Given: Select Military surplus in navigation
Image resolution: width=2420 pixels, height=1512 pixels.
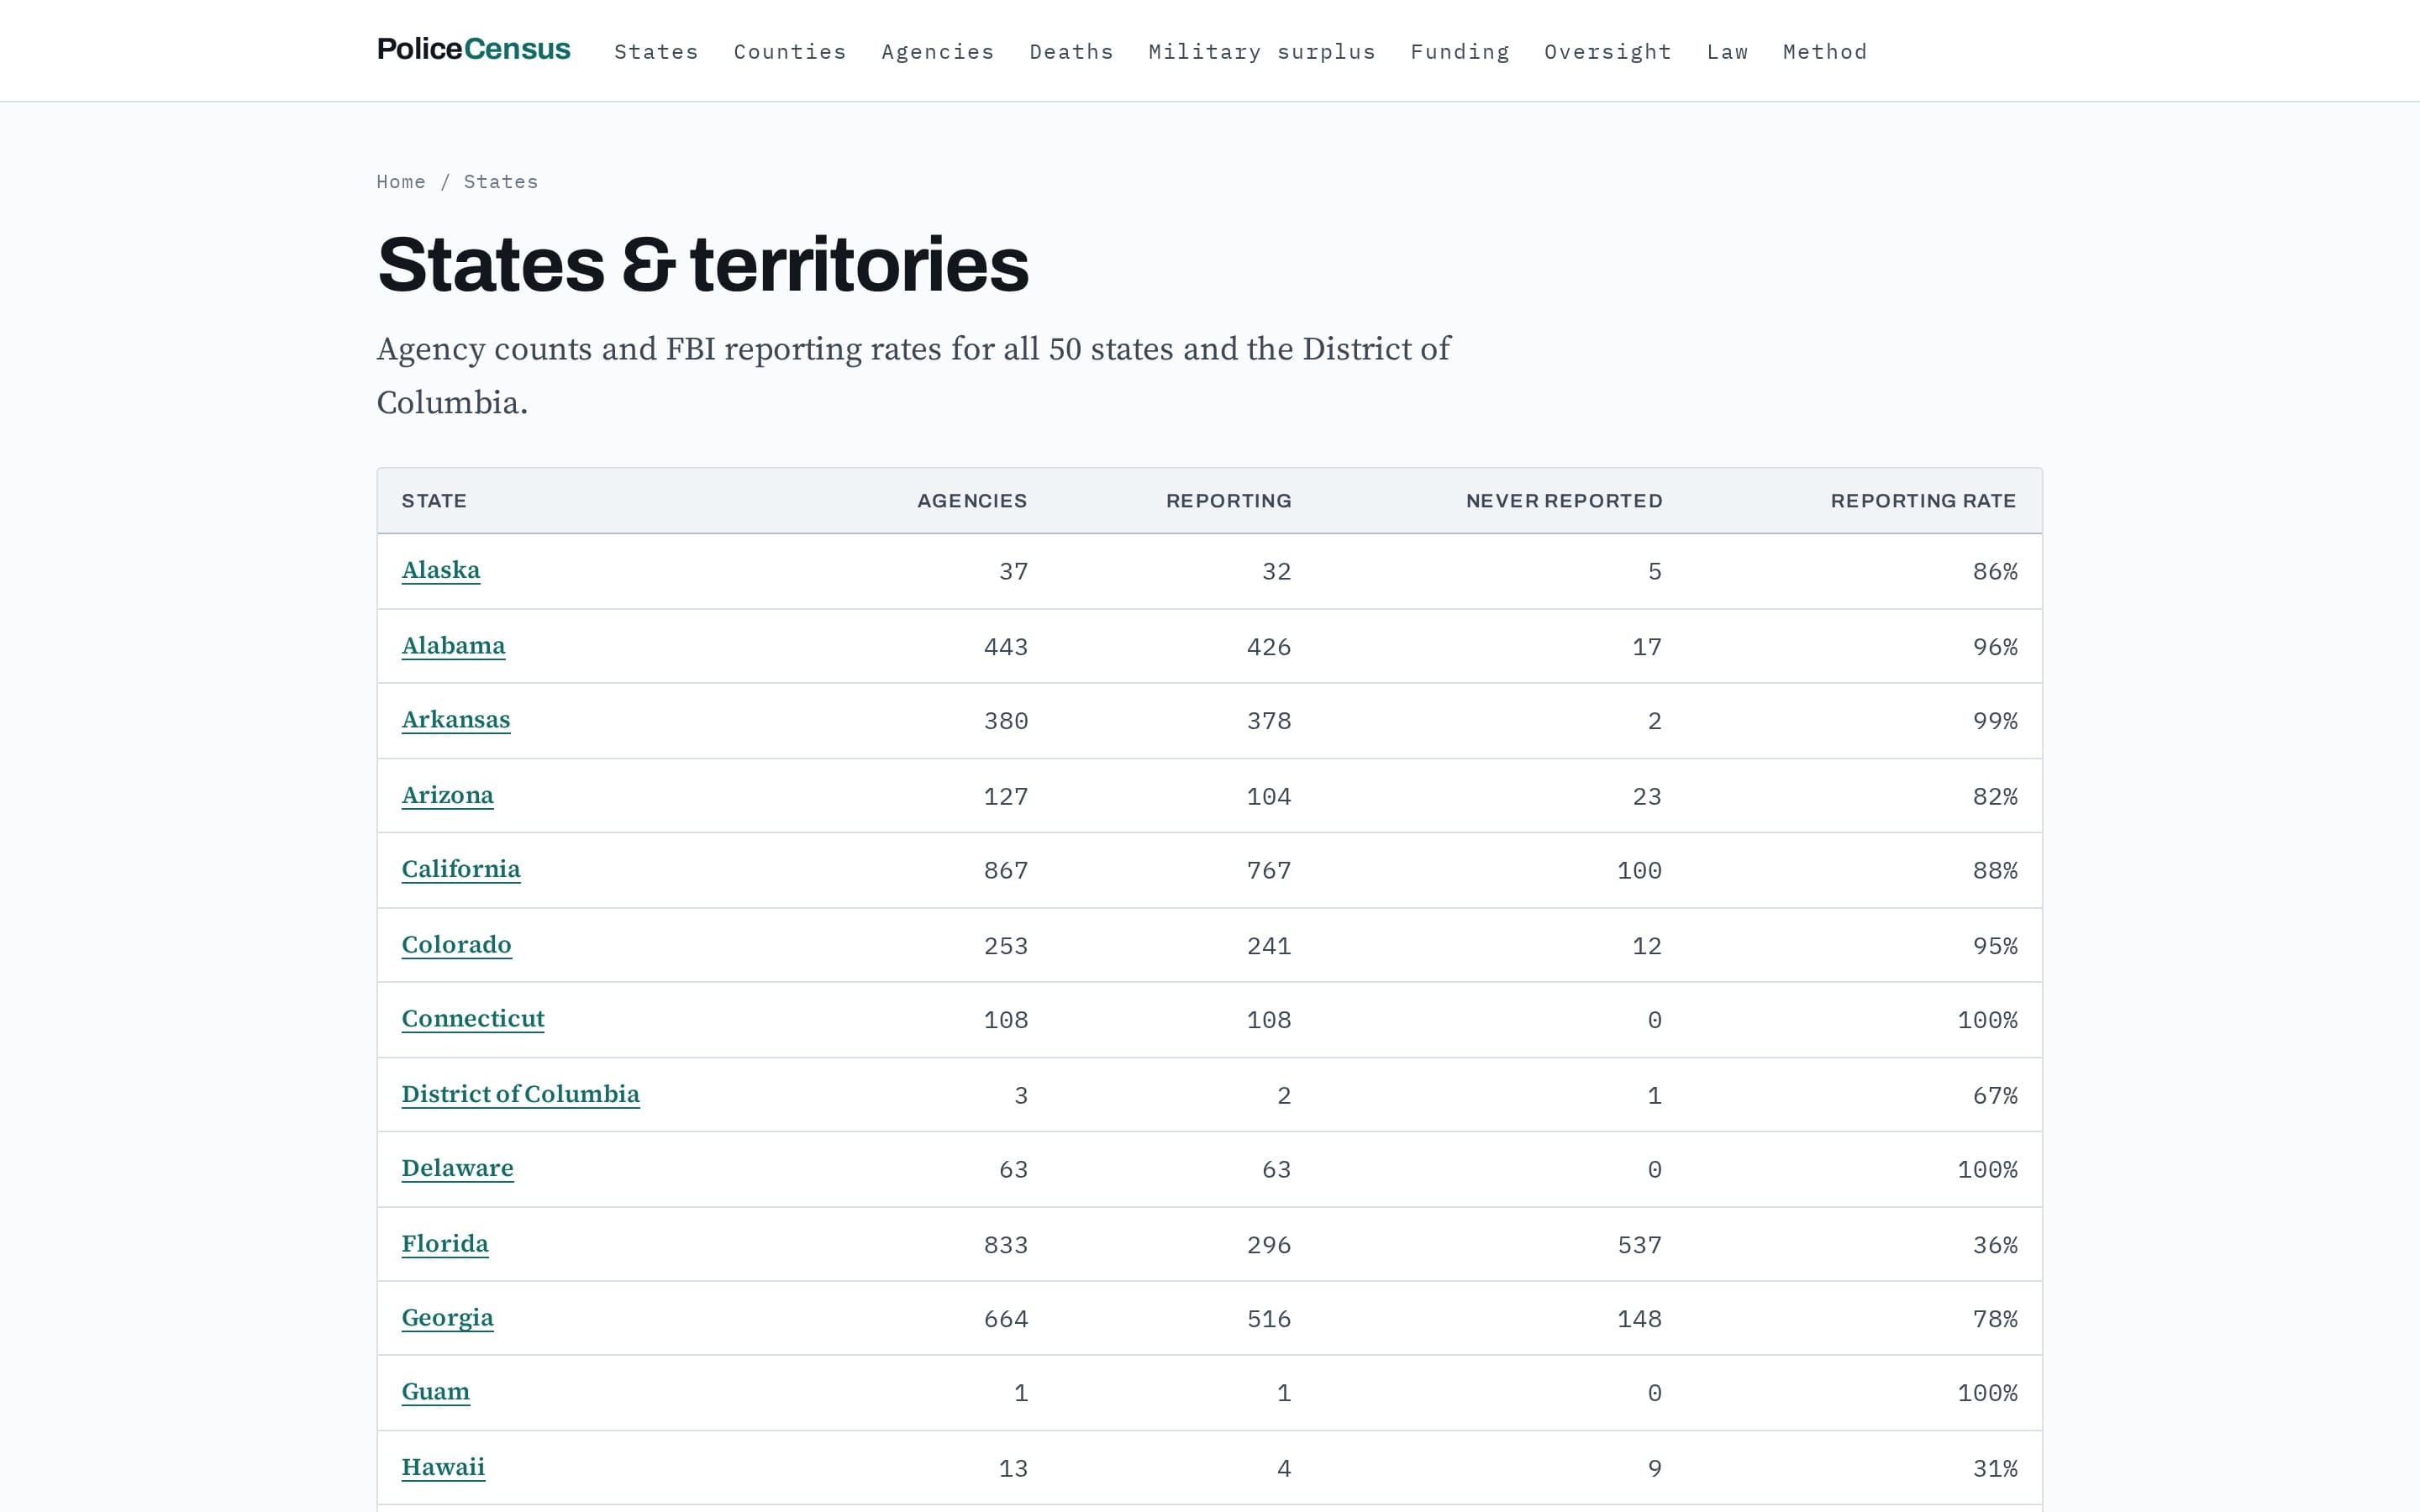Looking at the screenshot, I should click(x=1262, y=52).
